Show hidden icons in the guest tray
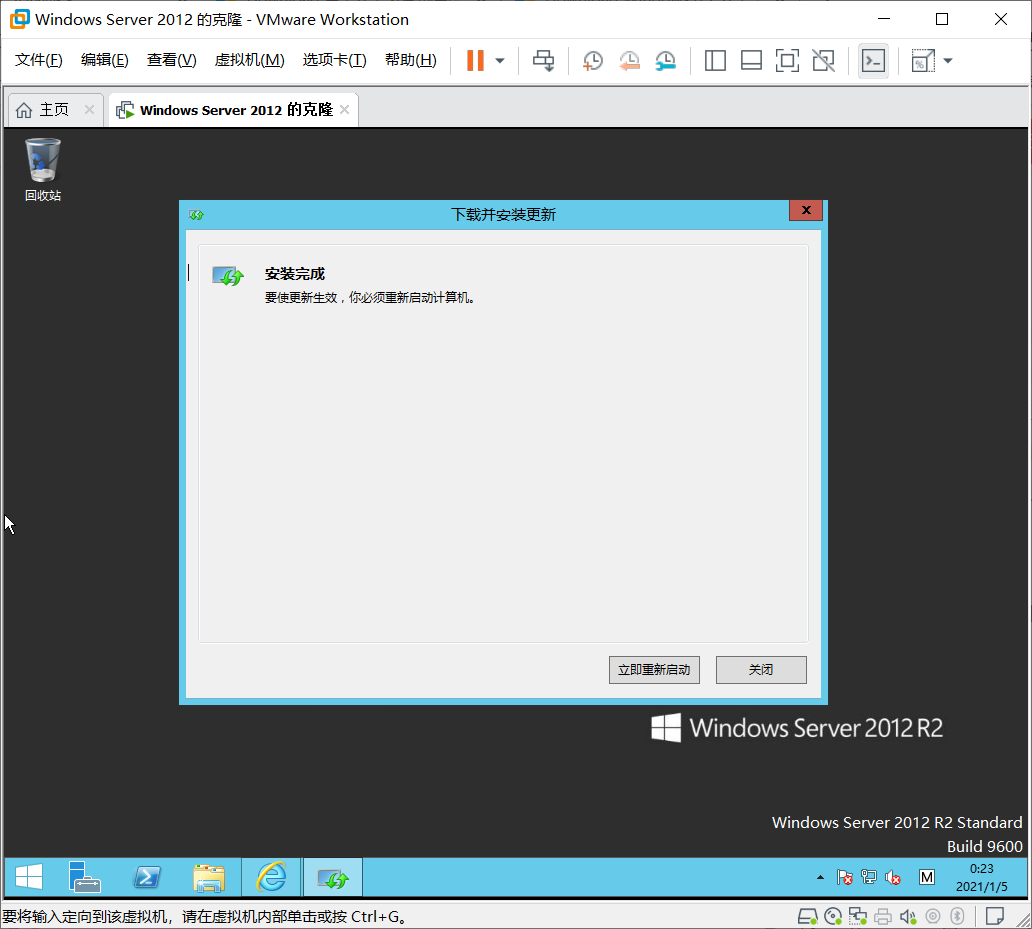Viewport: 1032px width, 929px height. pyautogui.click(x=821, y=877)
